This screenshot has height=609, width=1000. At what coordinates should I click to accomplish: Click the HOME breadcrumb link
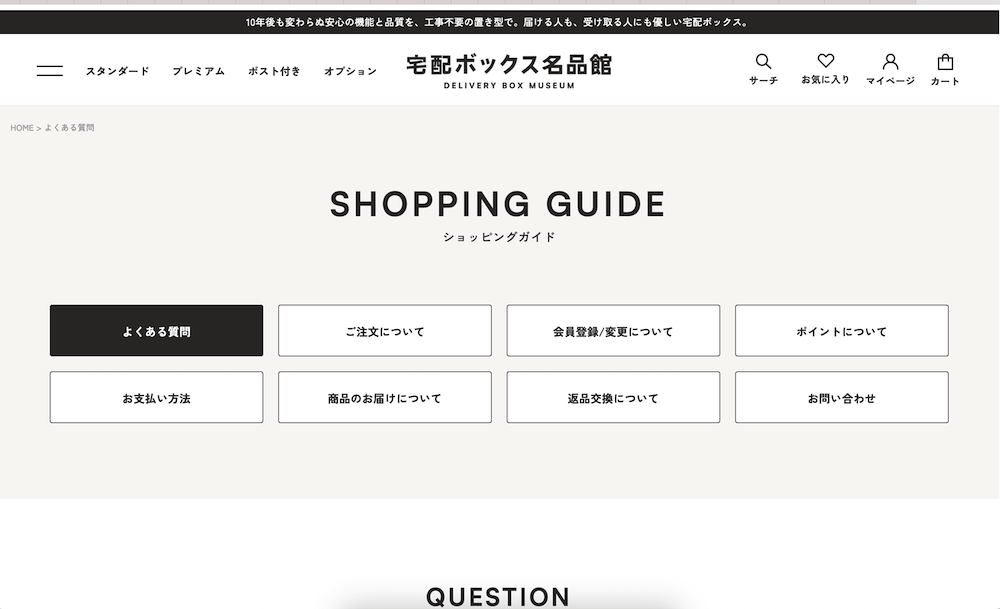(22, 128)
